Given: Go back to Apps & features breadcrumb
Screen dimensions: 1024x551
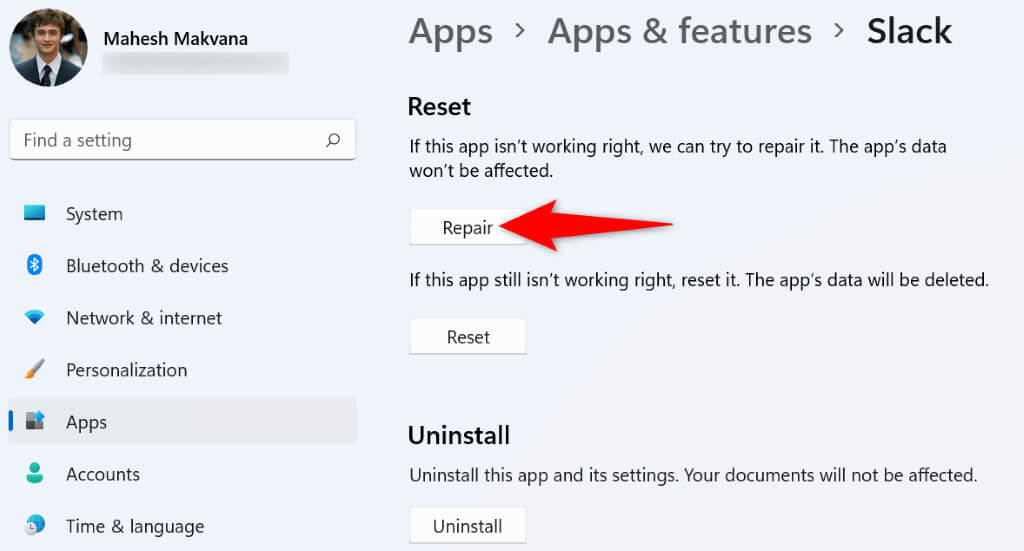Looking at the screenshot, I should point(679,31).
